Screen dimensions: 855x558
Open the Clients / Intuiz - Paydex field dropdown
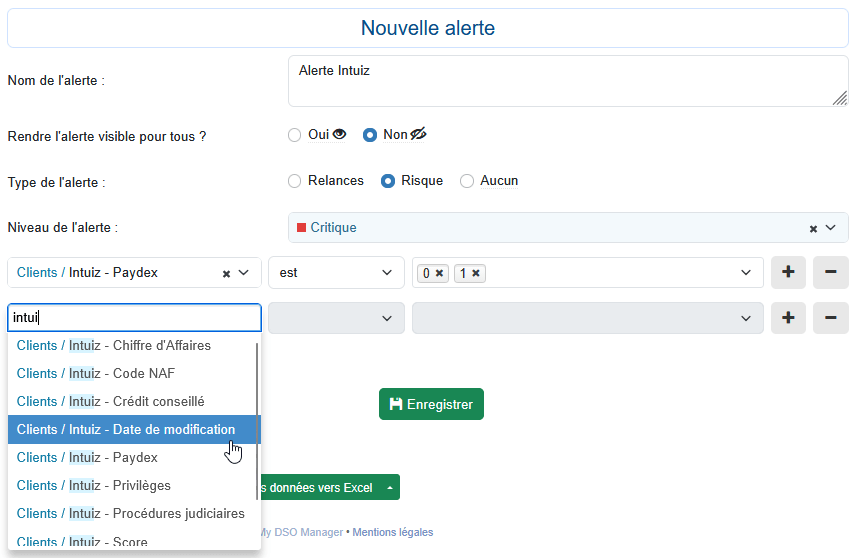[x=244, y=273]
